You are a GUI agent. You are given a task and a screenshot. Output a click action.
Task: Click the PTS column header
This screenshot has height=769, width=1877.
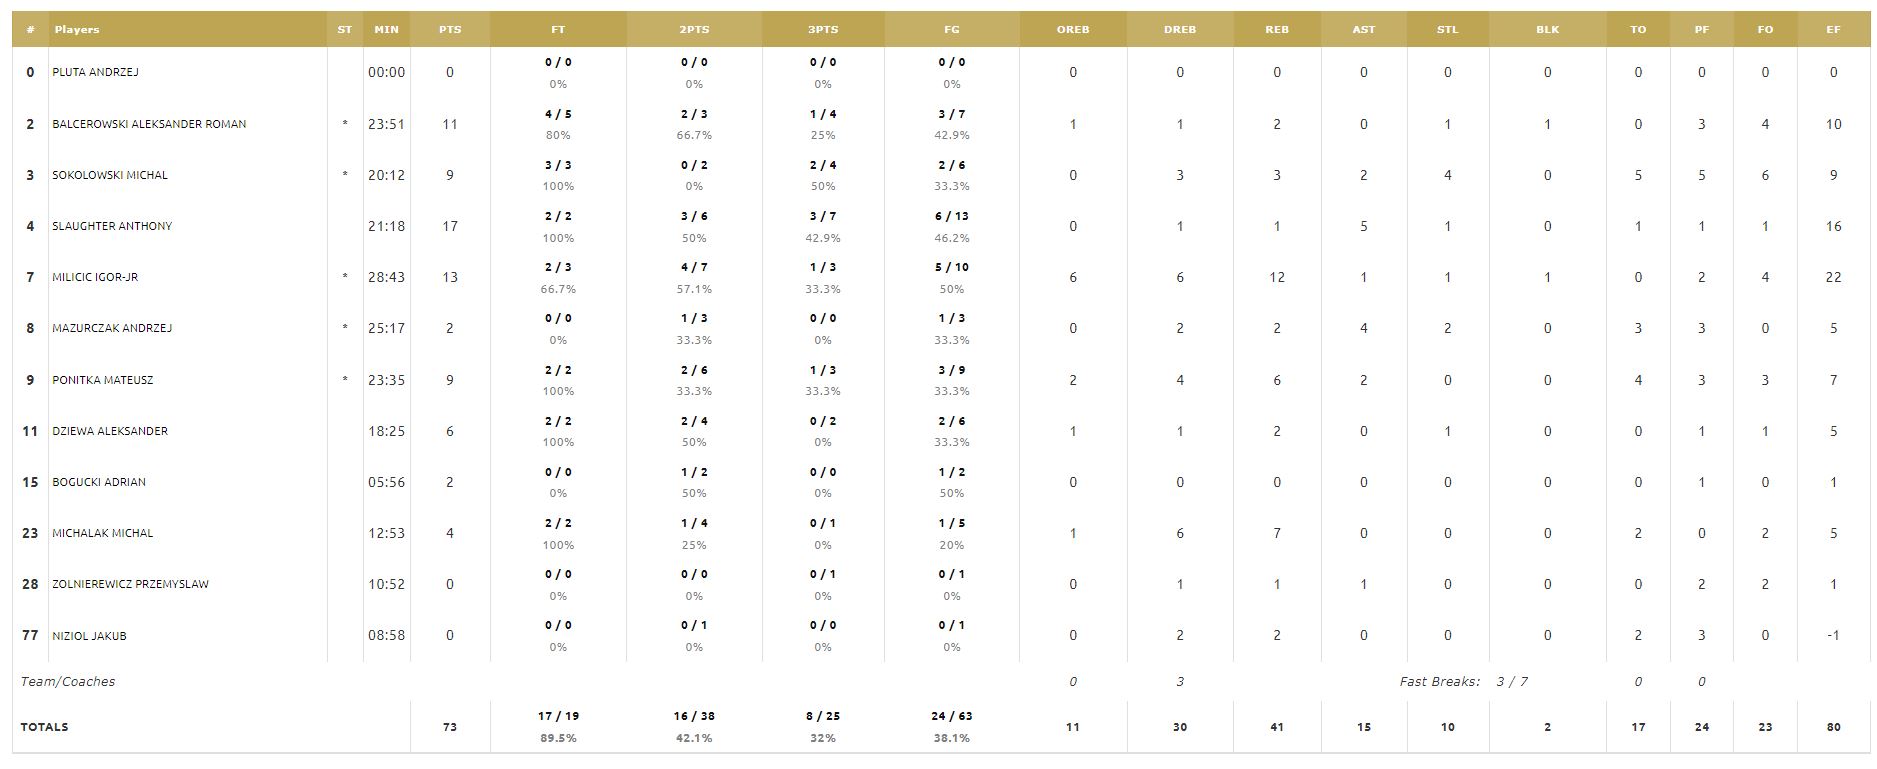click(450, 30)
